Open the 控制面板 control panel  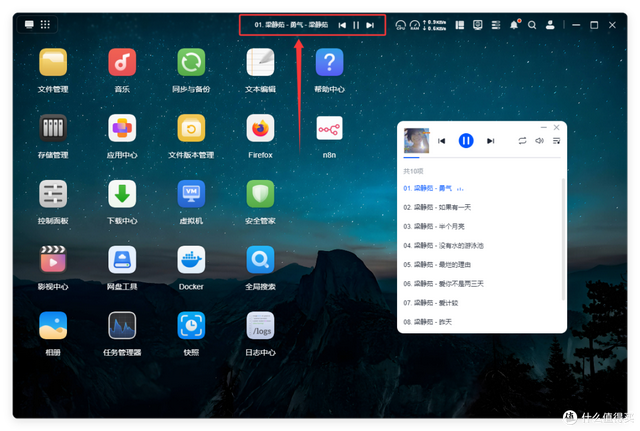click(x=53, y=194)
